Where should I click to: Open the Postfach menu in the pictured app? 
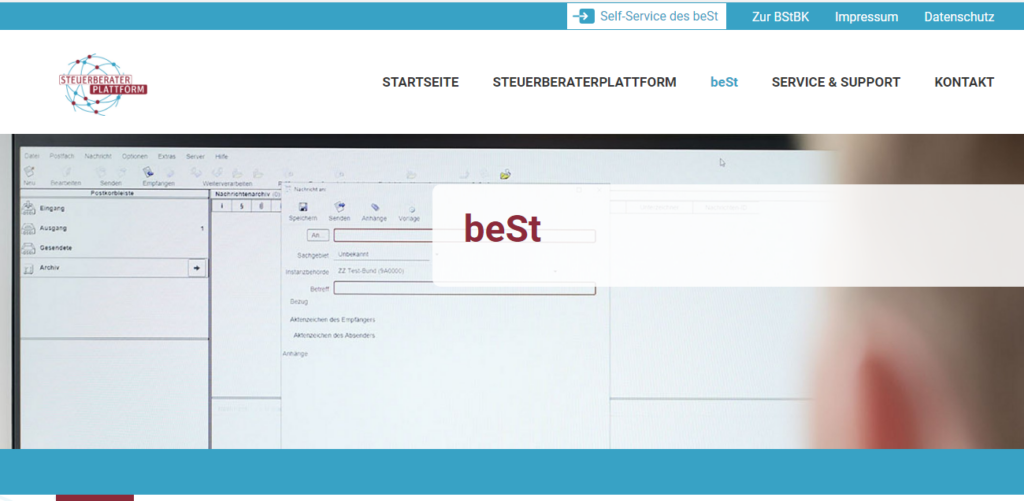(62, 157)
